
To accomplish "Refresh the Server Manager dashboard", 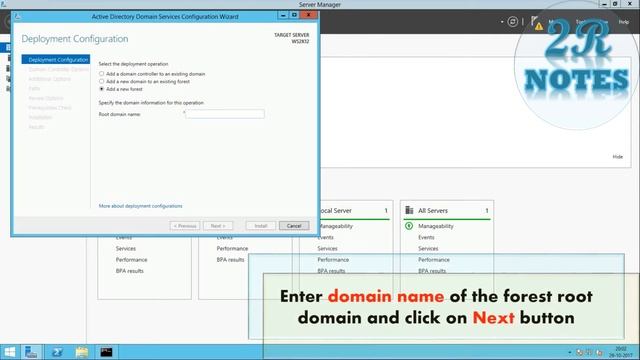I will point(513,22).
